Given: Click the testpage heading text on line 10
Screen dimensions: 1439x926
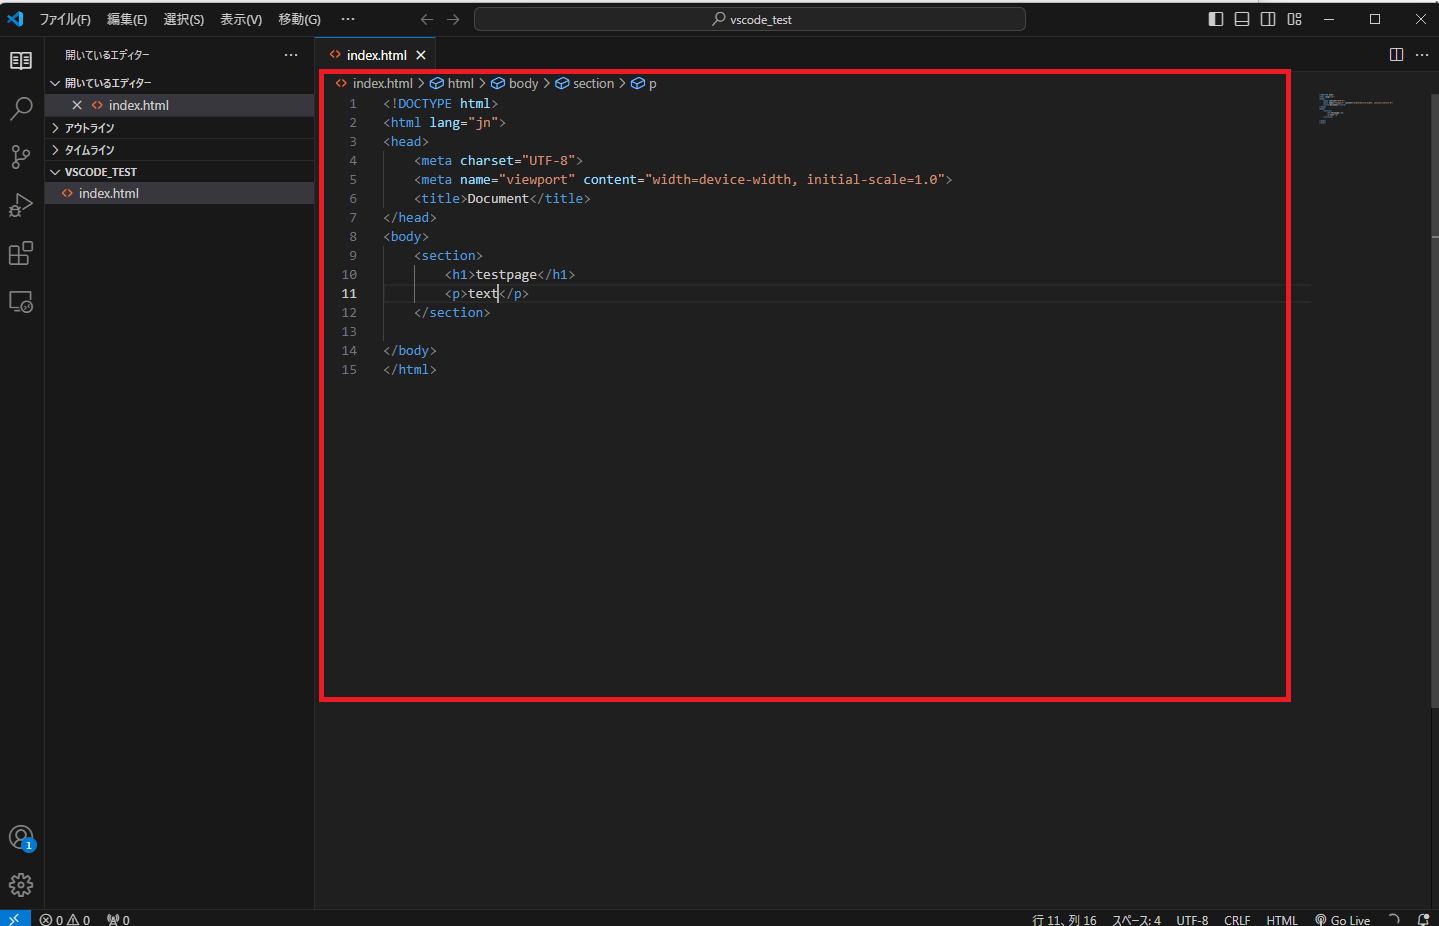Looking at the screenshot, I should coord(506,274).
